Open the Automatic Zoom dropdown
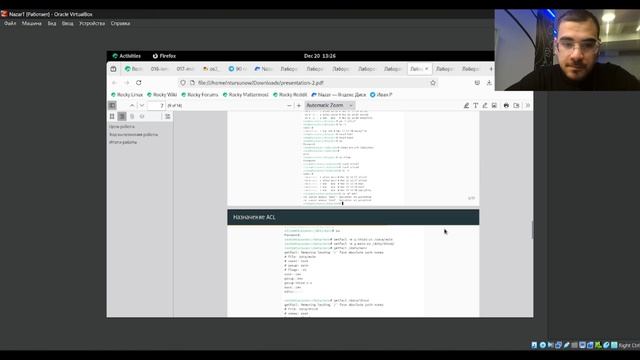 point(330,105)
